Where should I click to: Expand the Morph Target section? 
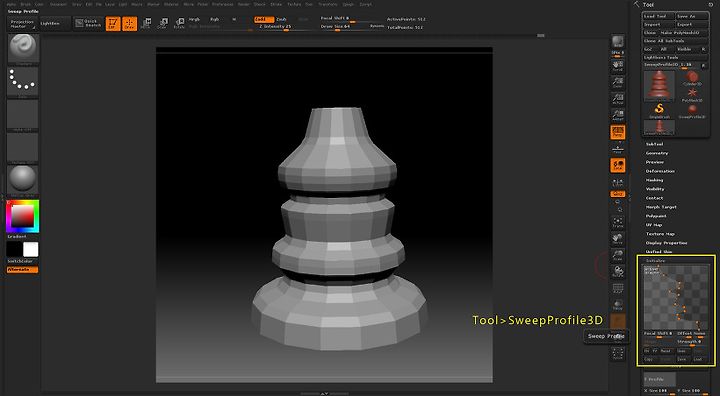coord(661,207)
